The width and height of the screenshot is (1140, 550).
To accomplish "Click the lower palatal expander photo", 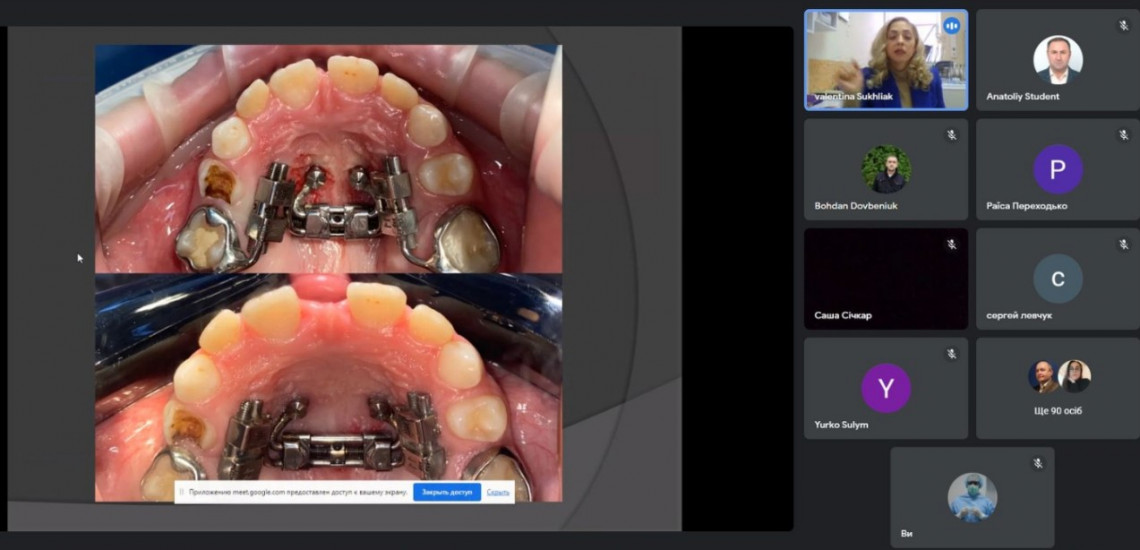I will click(x=329, y=387).
